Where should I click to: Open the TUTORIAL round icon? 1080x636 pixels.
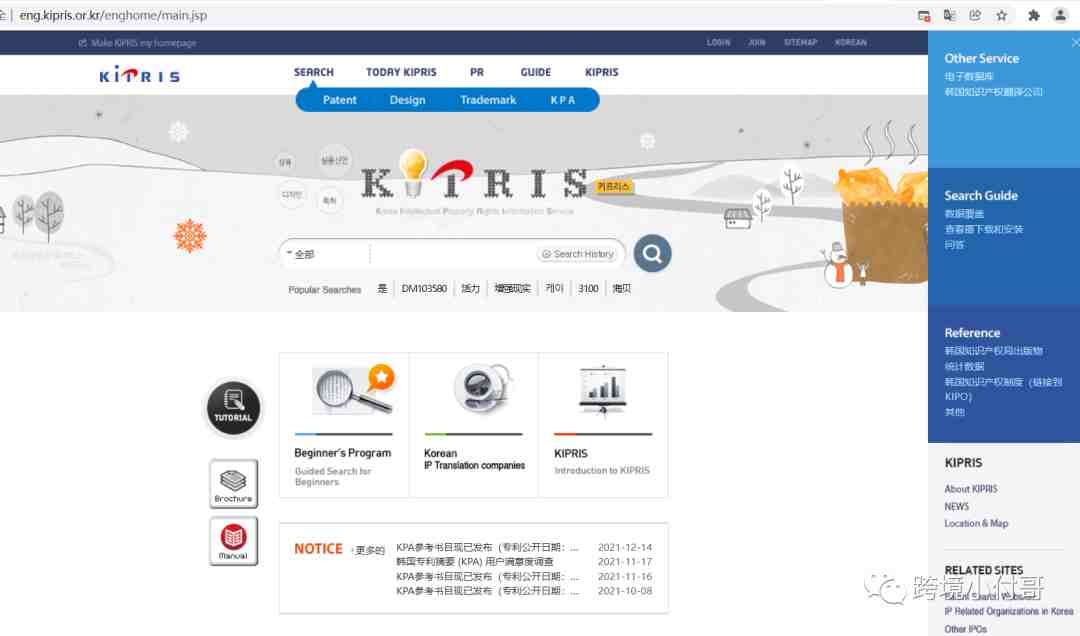point(233,408)
